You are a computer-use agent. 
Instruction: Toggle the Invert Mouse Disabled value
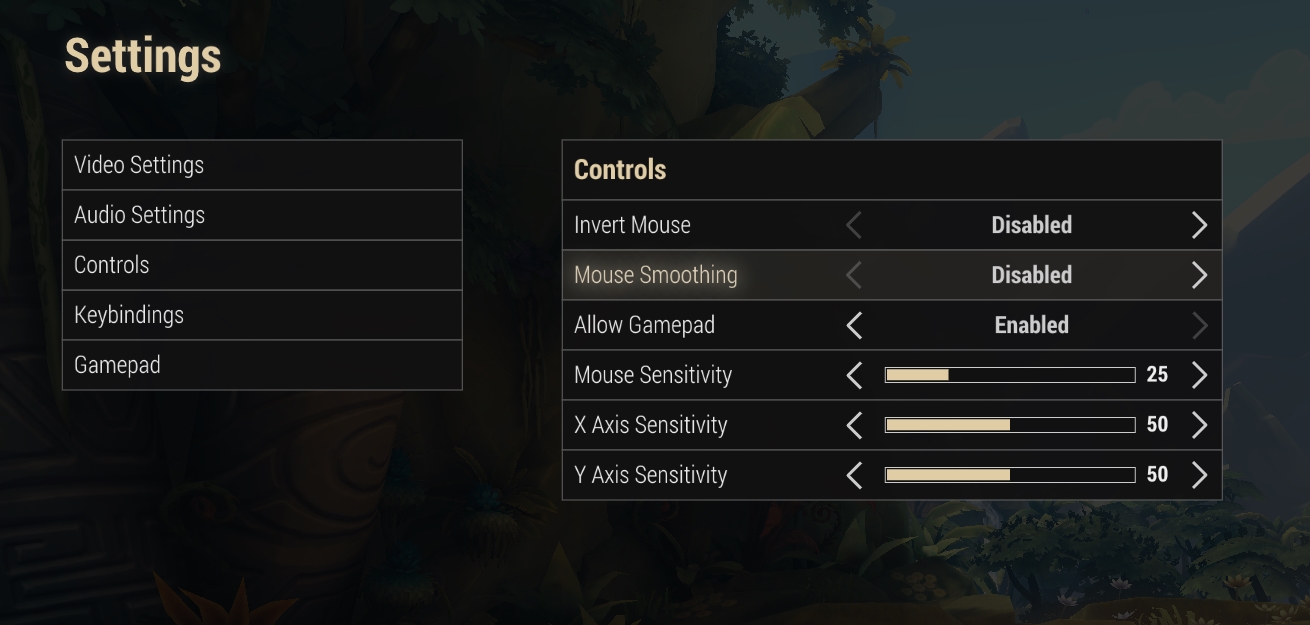click(1031, 225)
